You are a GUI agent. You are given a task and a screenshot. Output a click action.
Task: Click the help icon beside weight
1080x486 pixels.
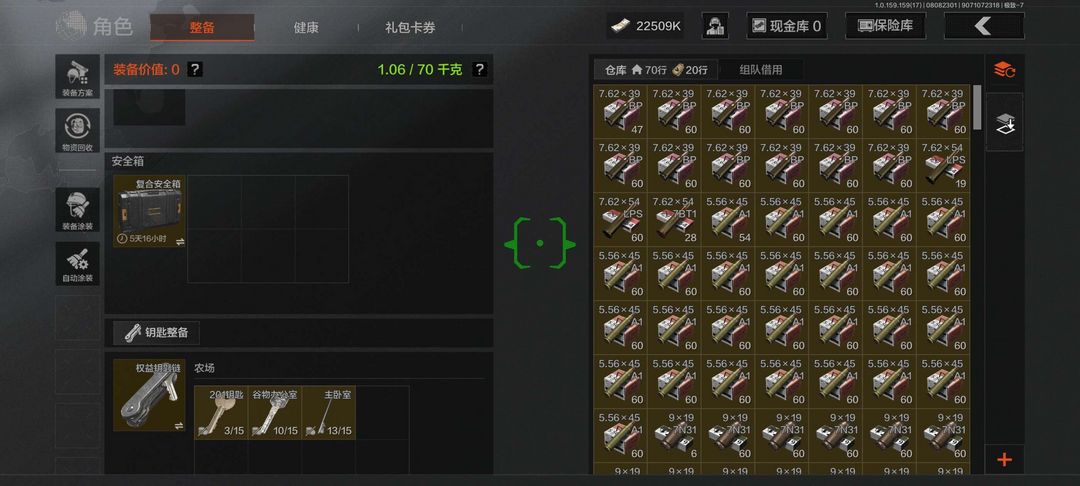tap(480, 69)
